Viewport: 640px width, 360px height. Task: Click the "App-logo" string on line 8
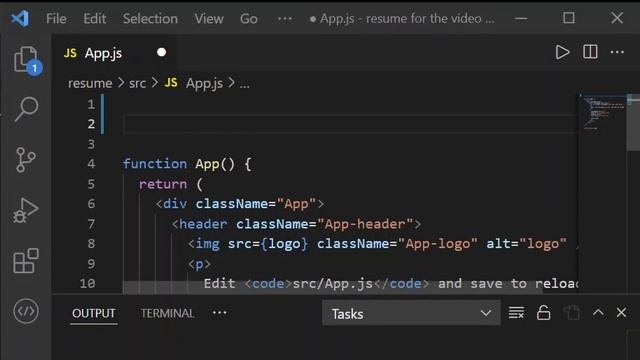[438, 244]
